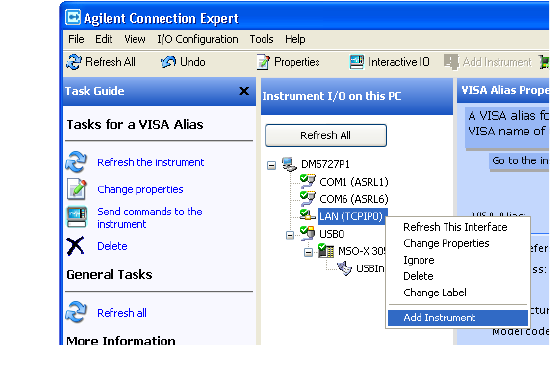This screenshot has height=374, width=551.
Task: Select COM1 (ASRL1) in the tree
Action: point(354,182)
